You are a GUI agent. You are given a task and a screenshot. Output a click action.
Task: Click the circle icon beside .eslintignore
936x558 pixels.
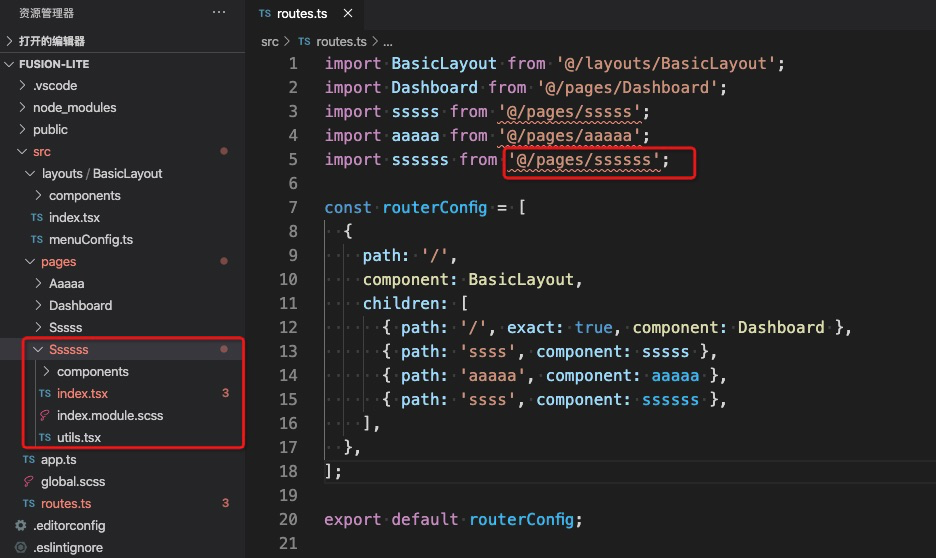coord(21,547)
